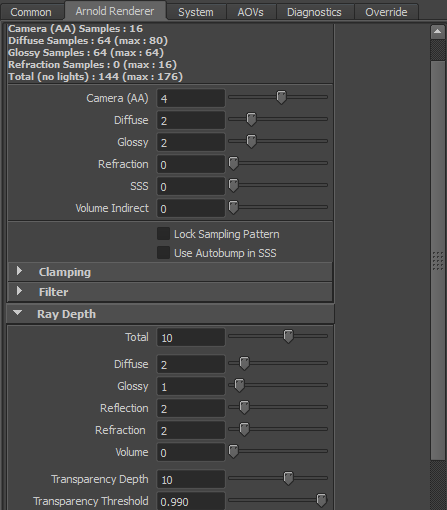Click the Ray Depth Diffuse value field

coord(191,364)
